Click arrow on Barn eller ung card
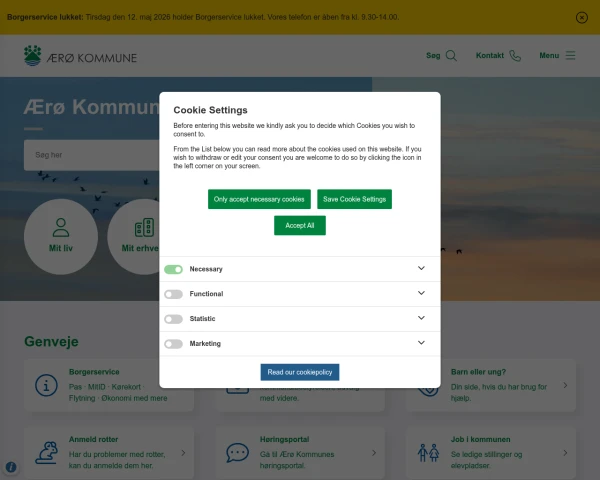 click(565, 385)
